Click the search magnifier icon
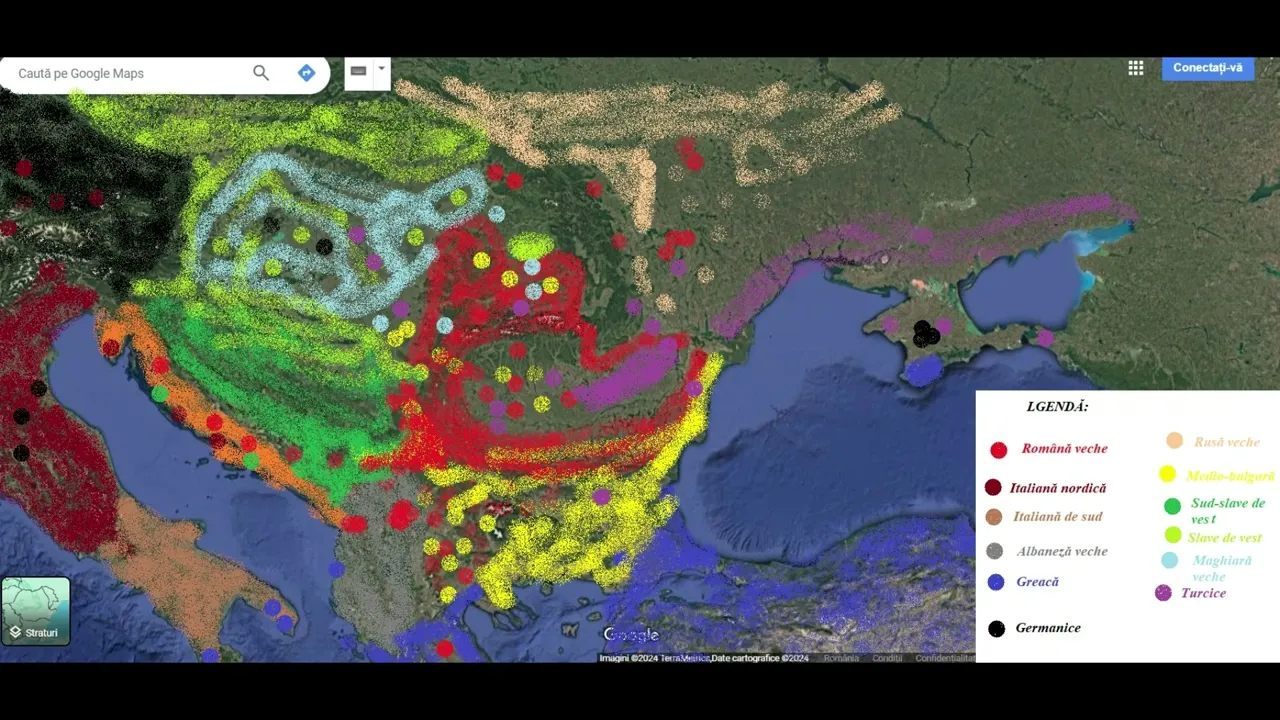 click(261, 73)
